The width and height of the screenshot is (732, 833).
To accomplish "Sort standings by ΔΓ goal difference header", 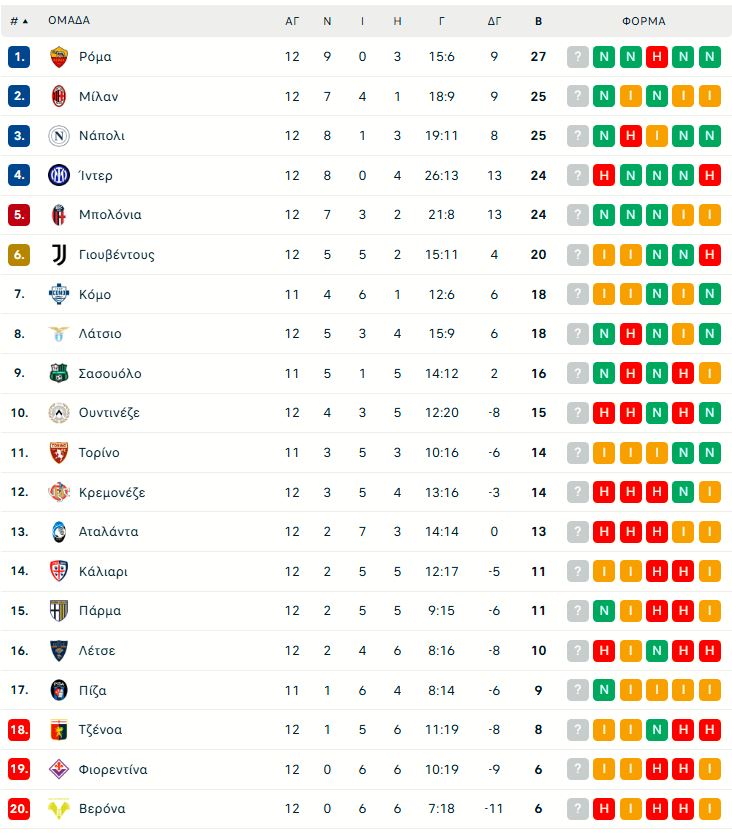I will click(494, 20).
